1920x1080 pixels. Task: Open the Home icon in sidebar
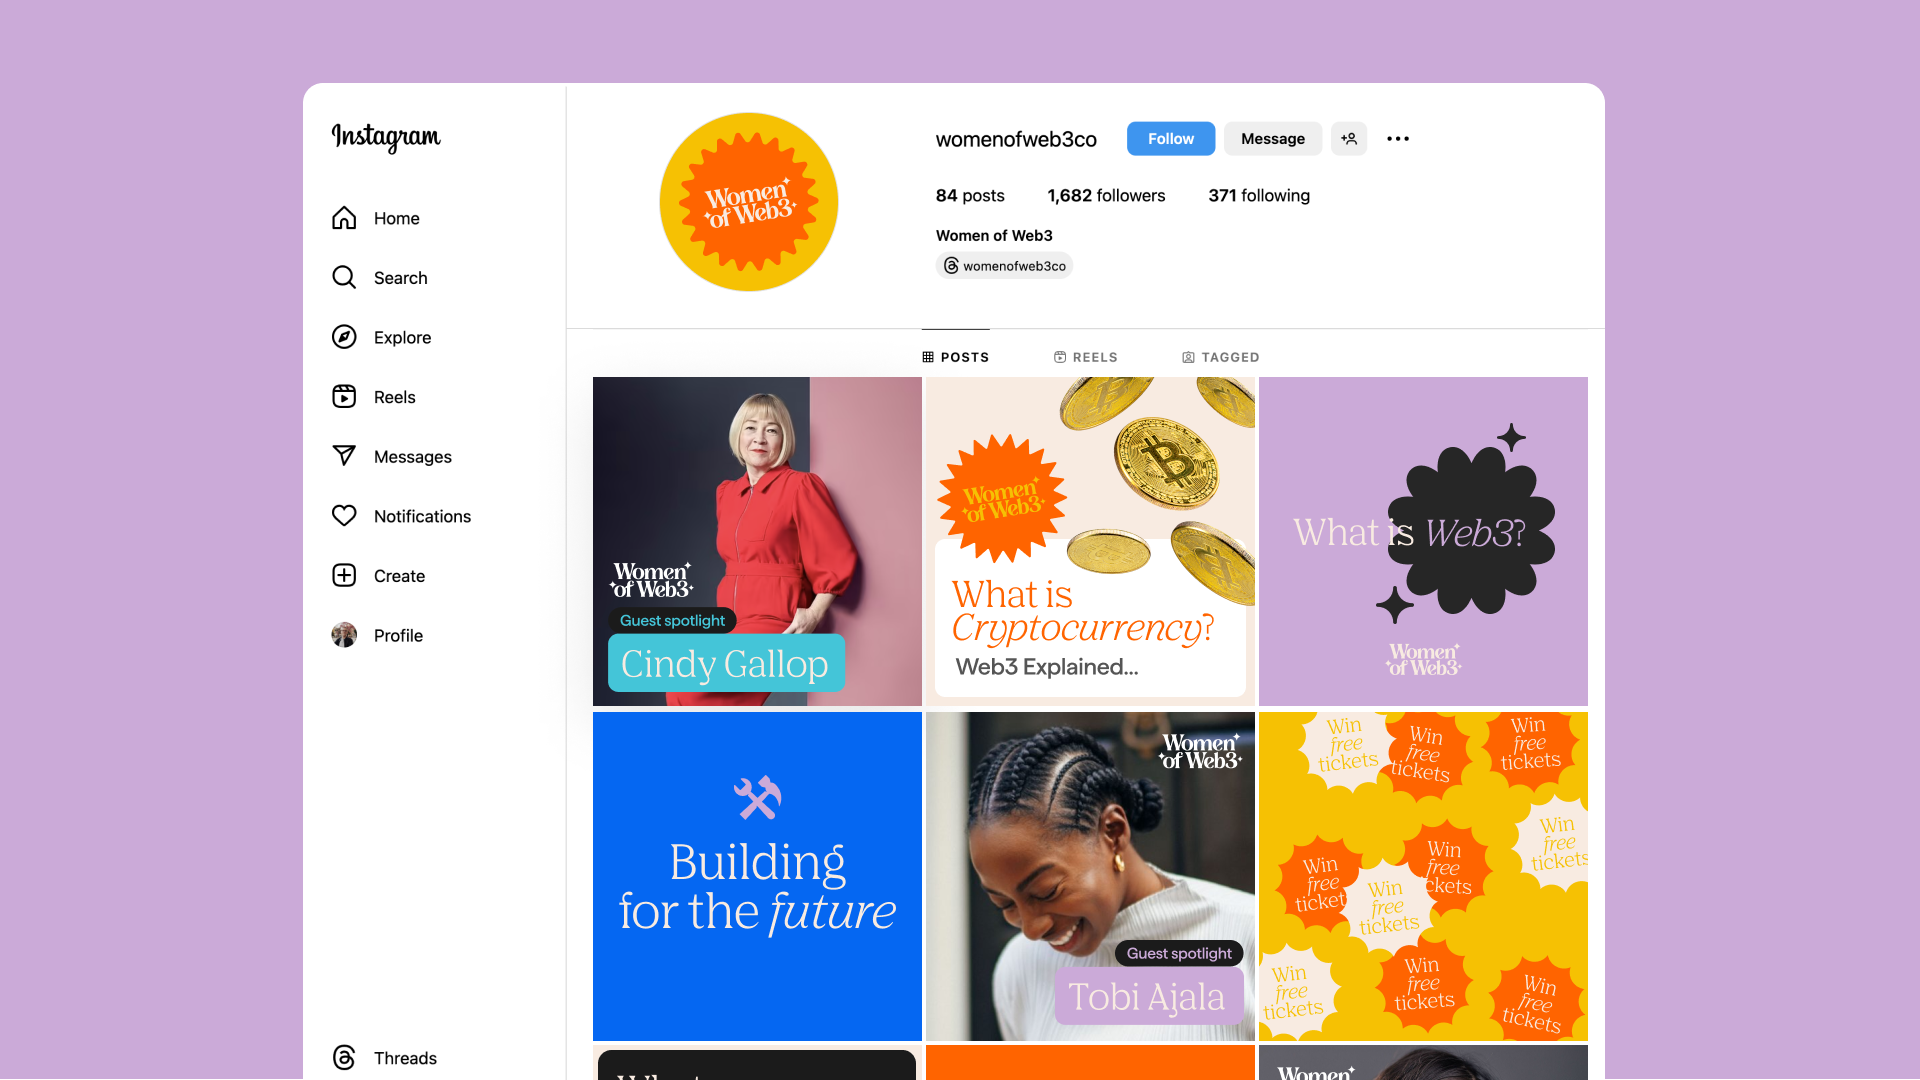[x=344, y=218]
